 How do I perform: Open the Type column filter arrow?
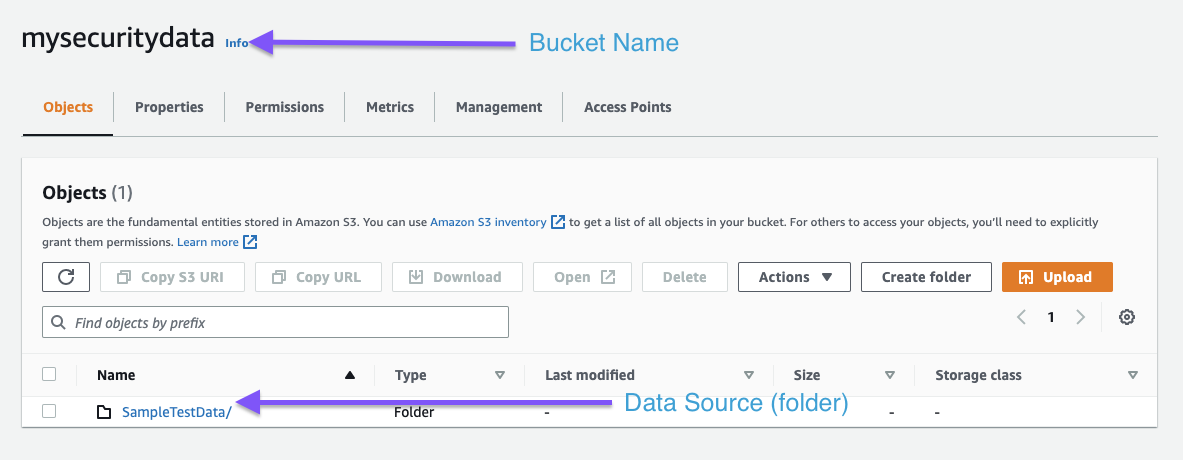[499, 375]
